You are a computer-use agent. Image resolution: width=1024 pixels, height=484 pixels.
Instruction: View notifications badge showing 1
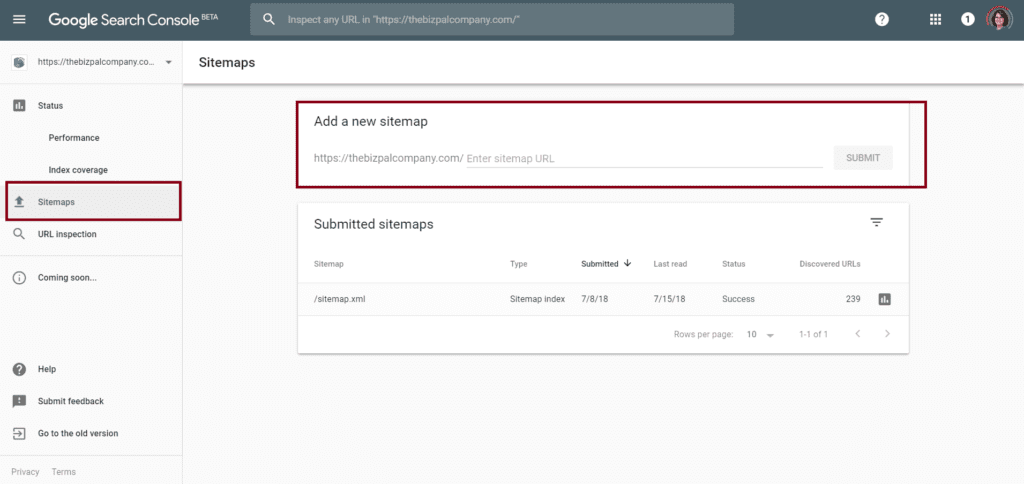click(968, 20)
